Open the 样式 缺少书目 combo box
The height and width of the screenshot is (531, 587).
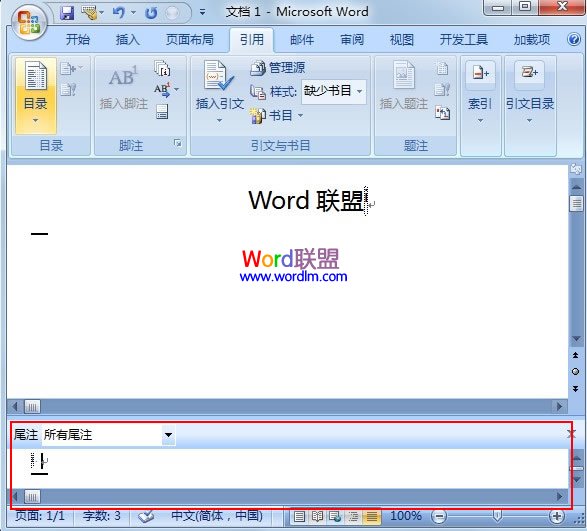[334, 91]
